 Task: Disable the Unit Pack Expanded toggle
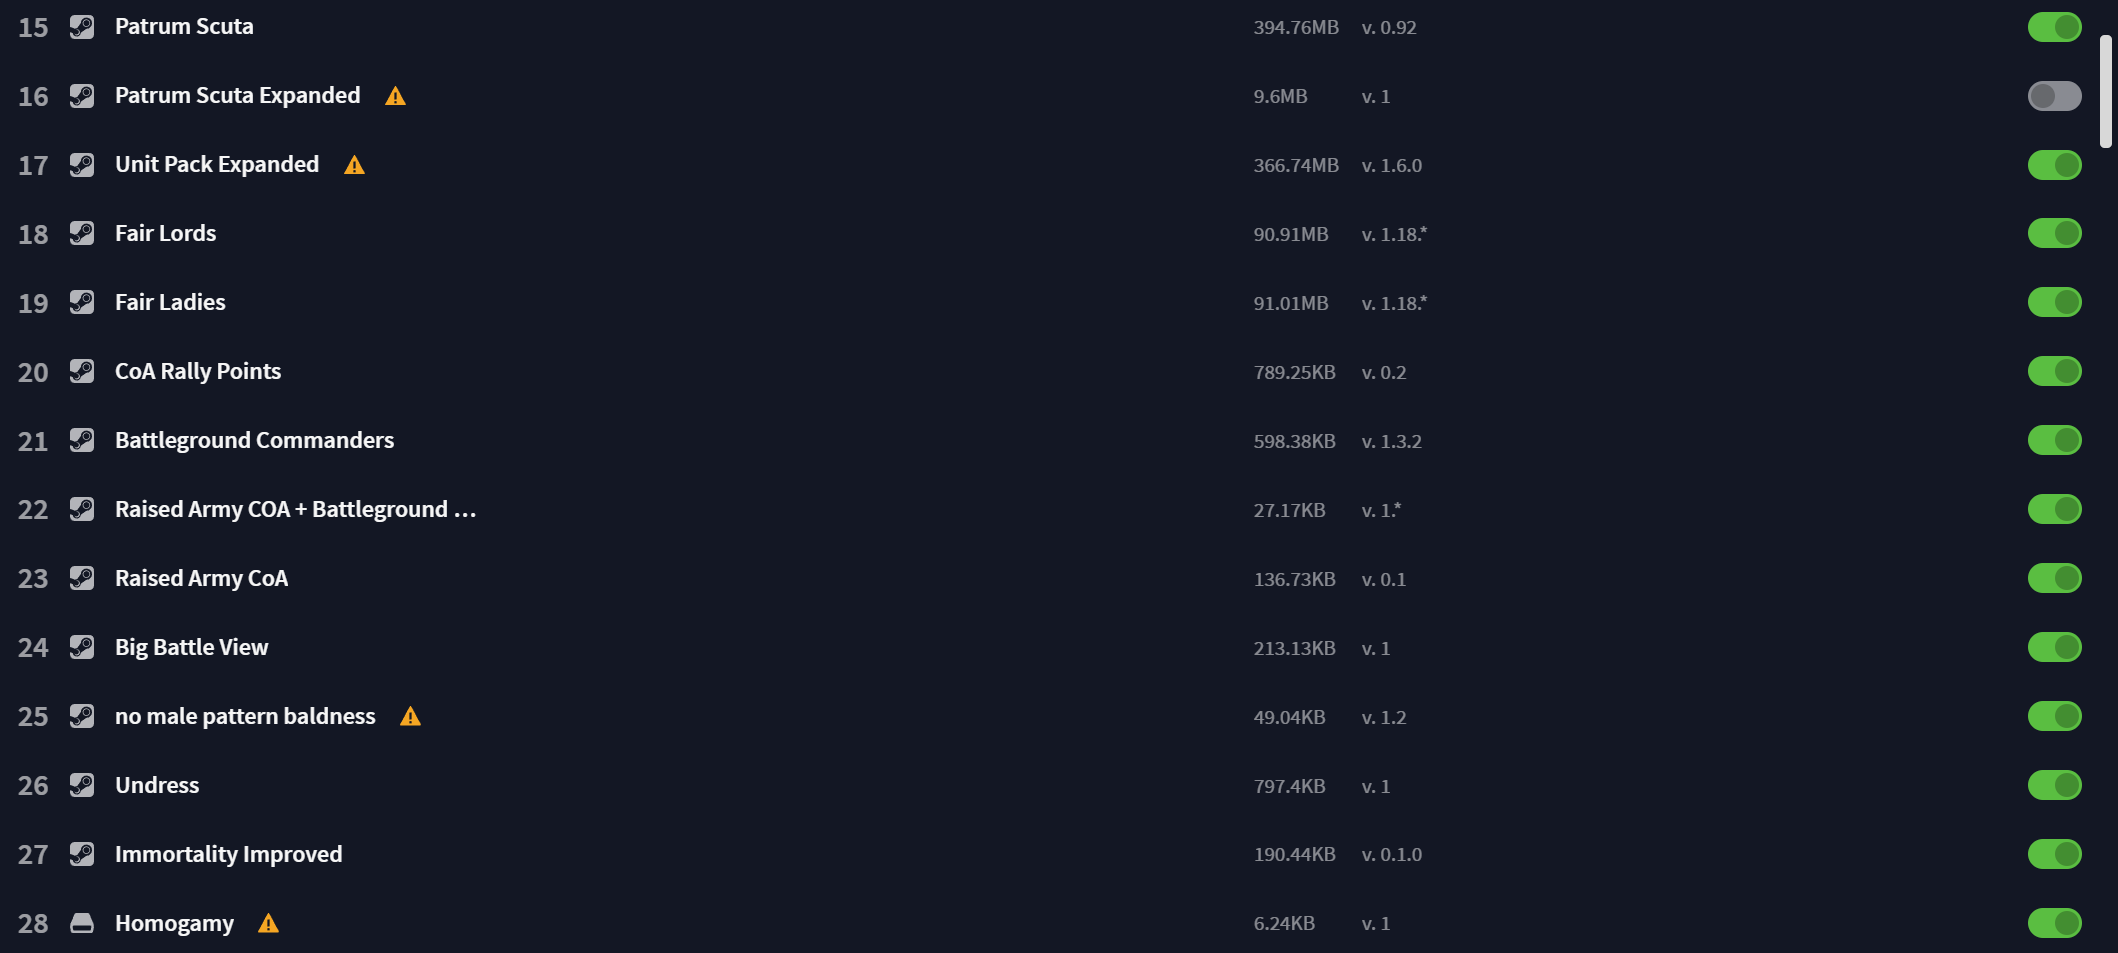coord(2054,165)
